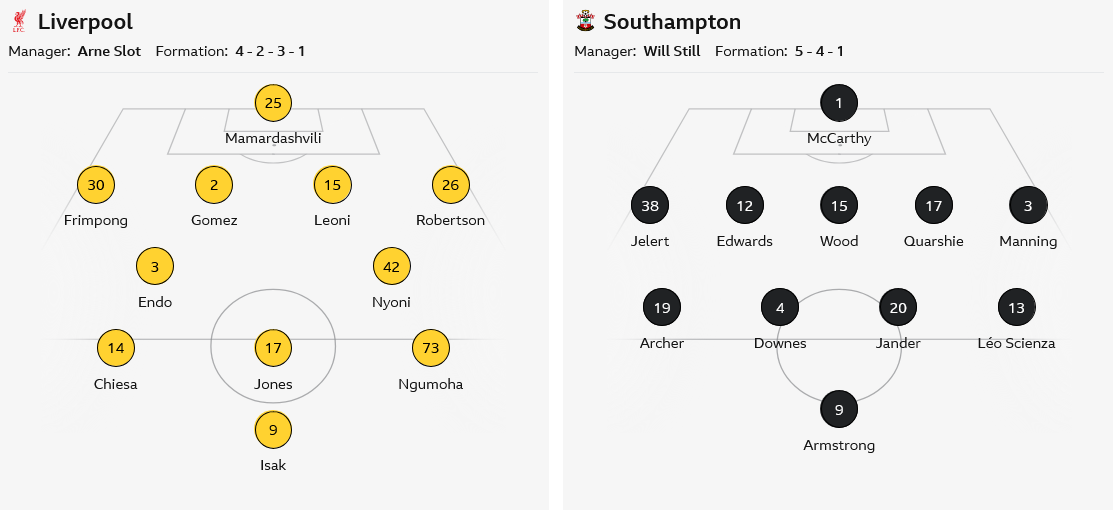Click the Southampton club crest icon
The width and height of the screenshot is (1113, 510).
[x=585, y=22]
